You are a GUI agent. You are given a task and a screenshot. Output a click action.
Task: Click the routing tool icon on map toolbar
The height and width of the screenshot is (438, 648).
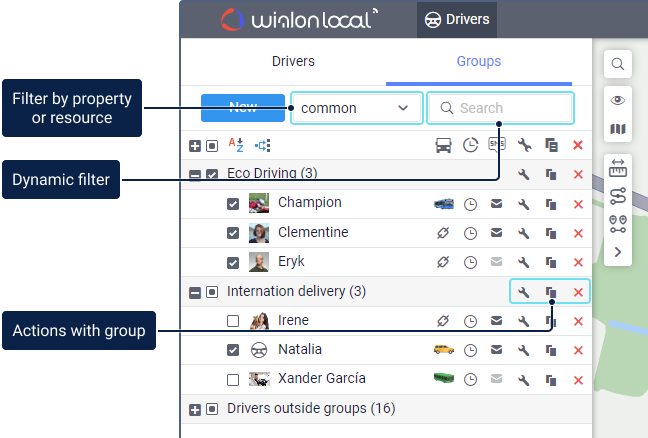618,195
